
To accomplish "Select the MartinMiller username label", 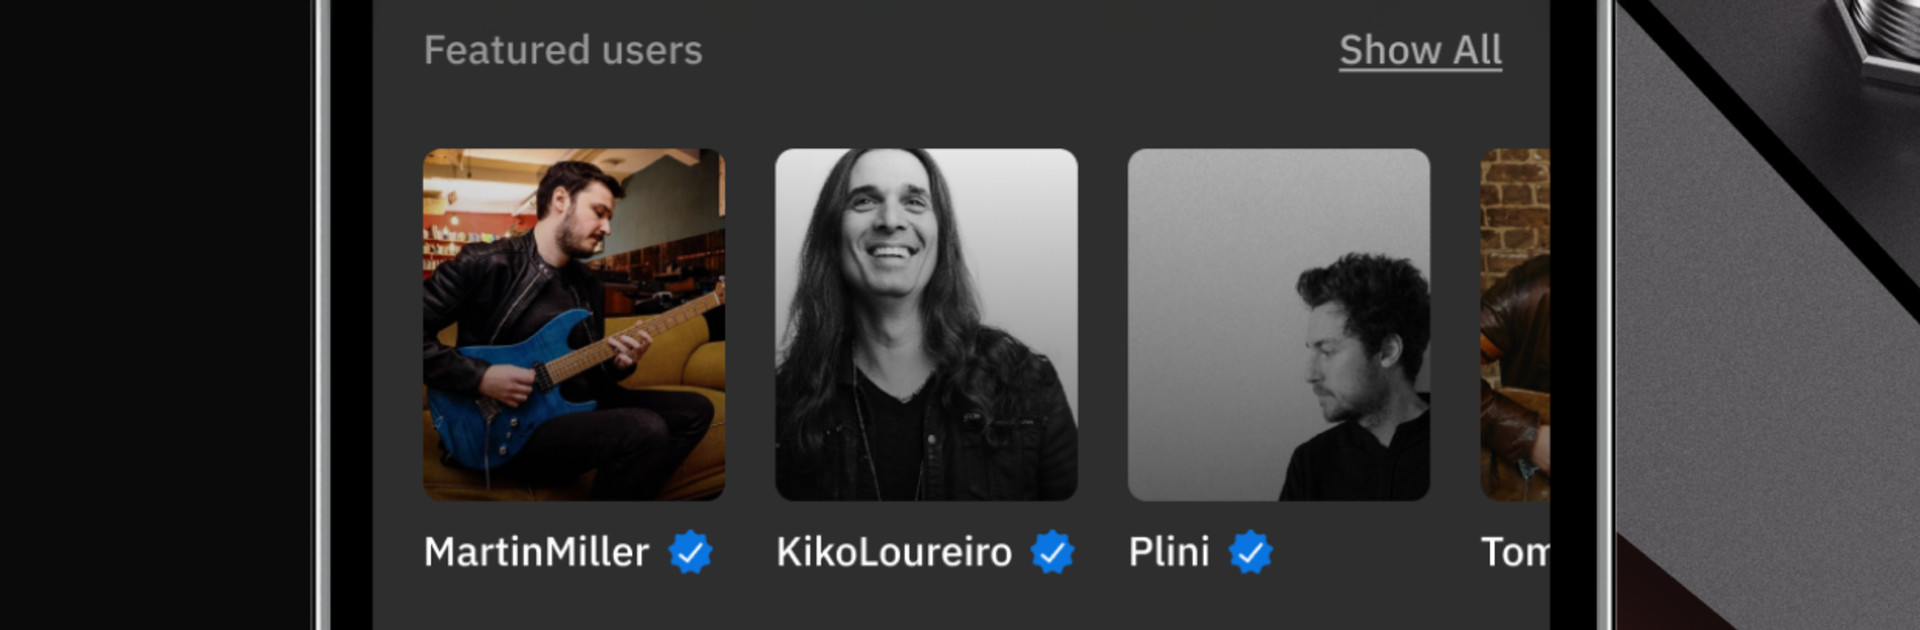I will tap(536, 552).
